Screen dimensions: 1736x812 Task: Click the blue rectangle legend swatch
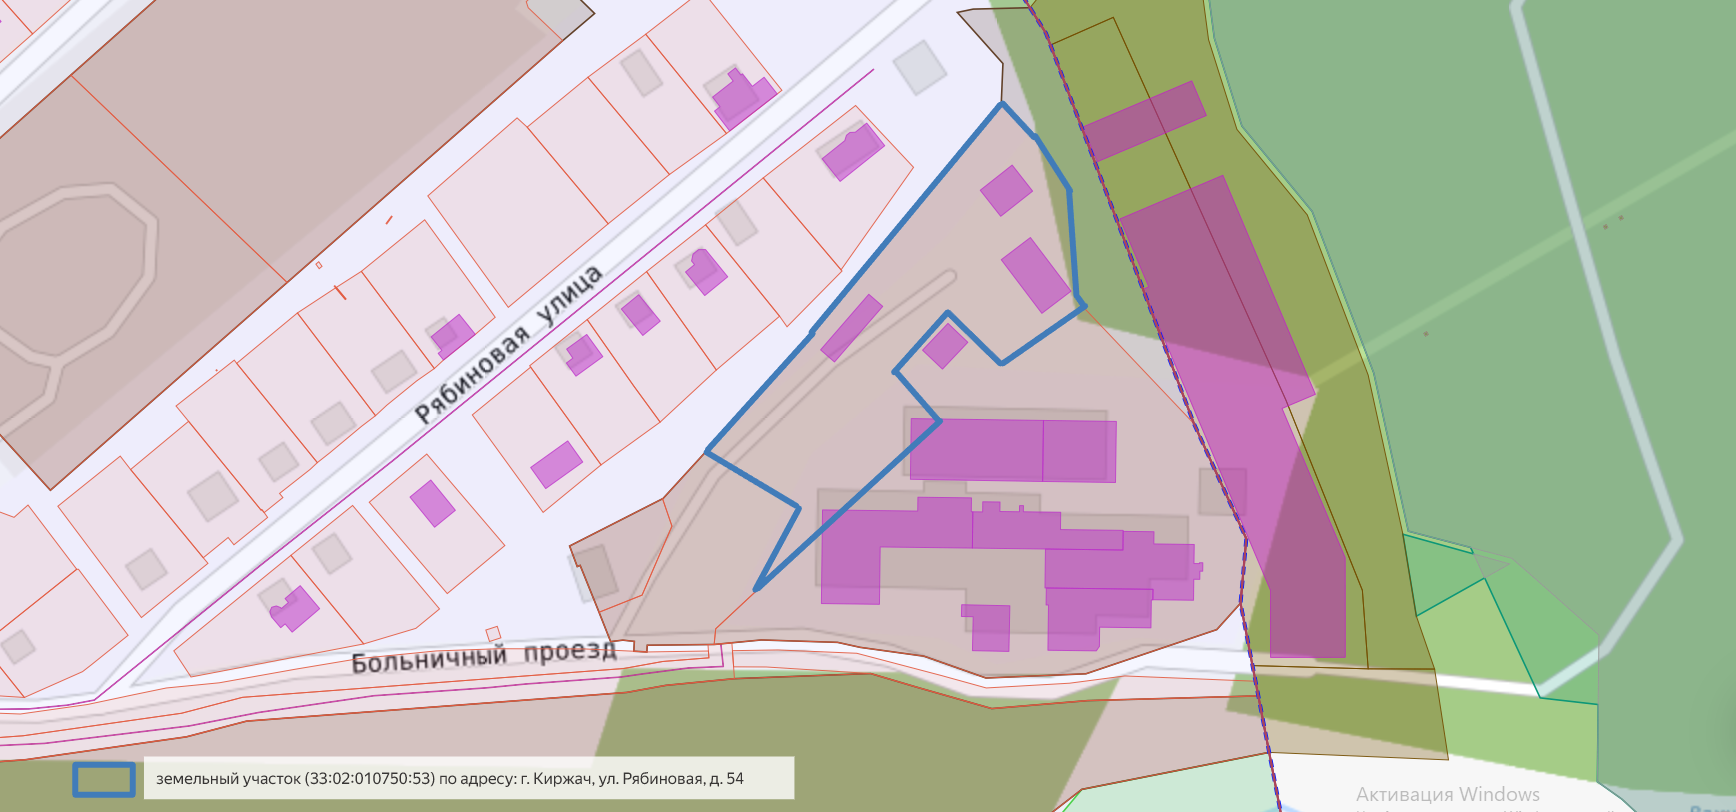point(103,779)
